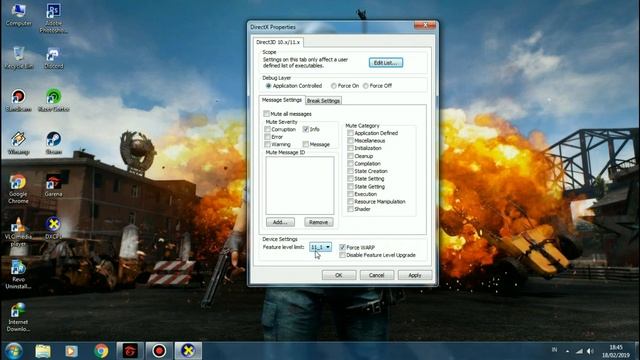Switch to the Message Settings tab
The image size is (640, 360).
[282, 100]
